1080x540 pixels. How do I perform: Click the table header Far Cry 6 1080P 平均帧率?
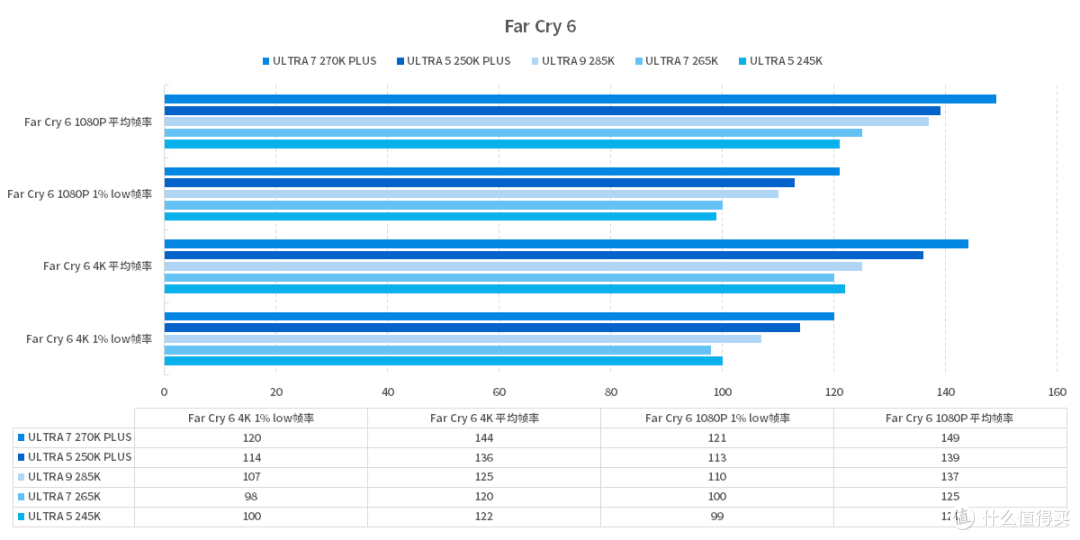949,418
